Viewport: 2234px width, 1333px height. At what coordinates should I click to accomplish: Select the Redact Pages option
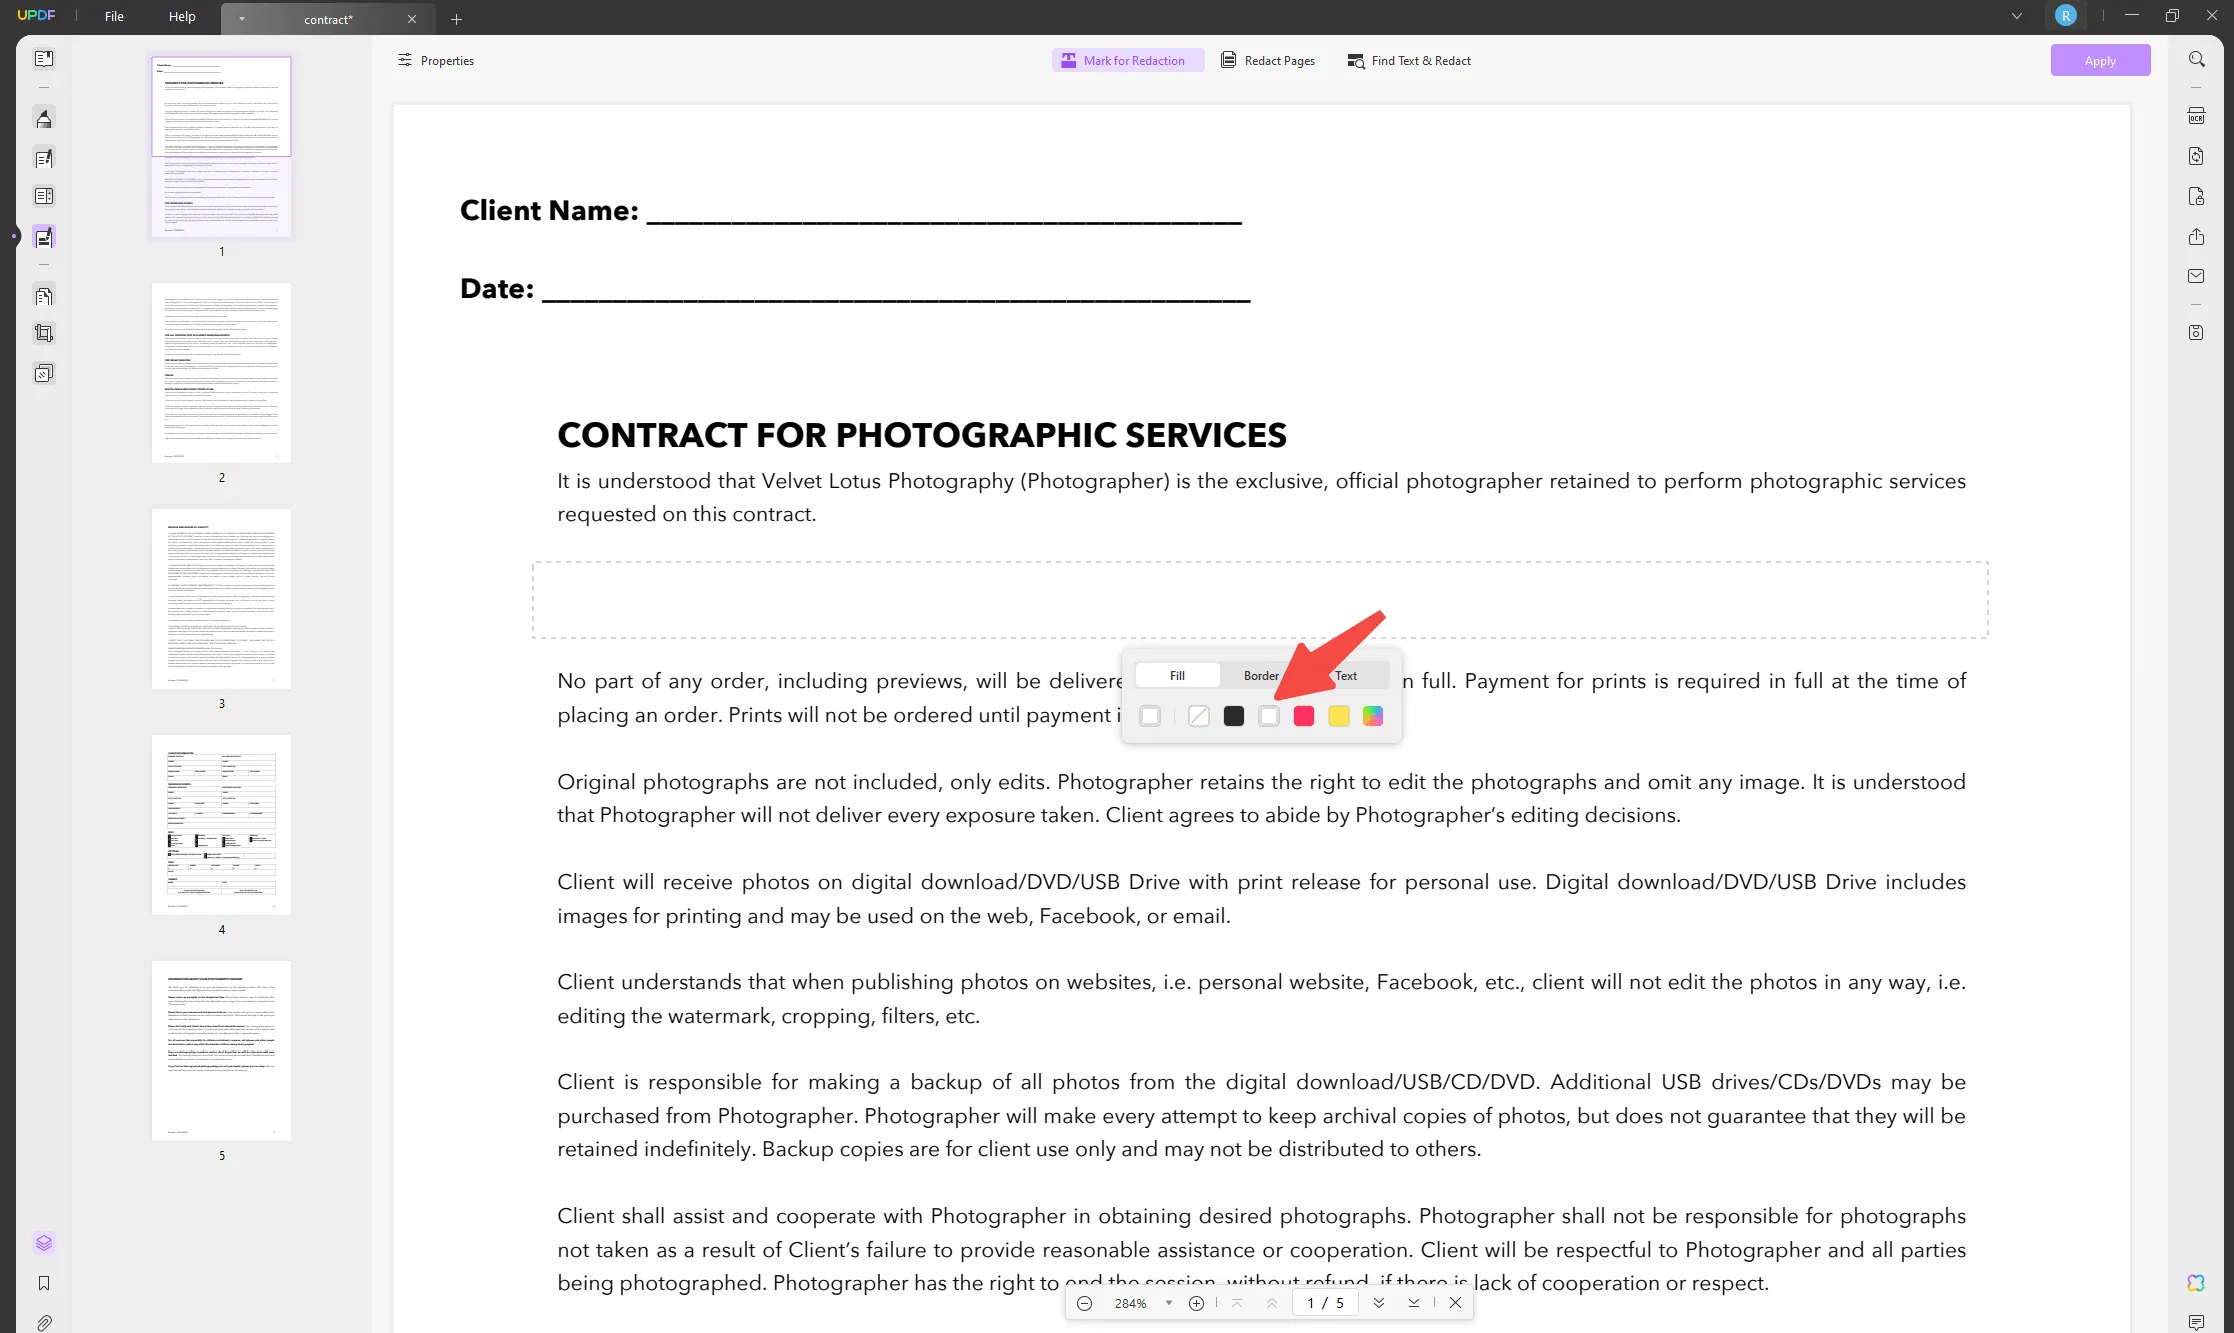(x=1268, y=59)
